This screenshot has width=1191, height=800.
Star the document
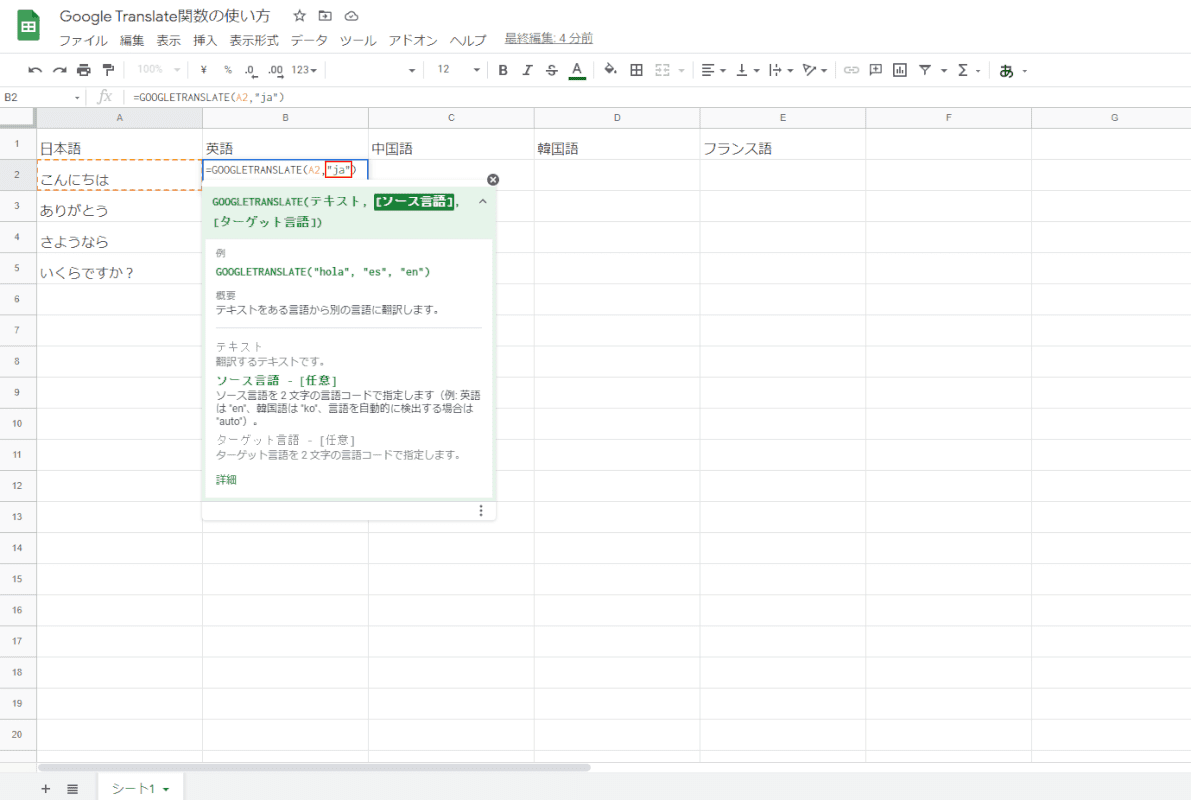pyautogui.click(x=299, y=16)
